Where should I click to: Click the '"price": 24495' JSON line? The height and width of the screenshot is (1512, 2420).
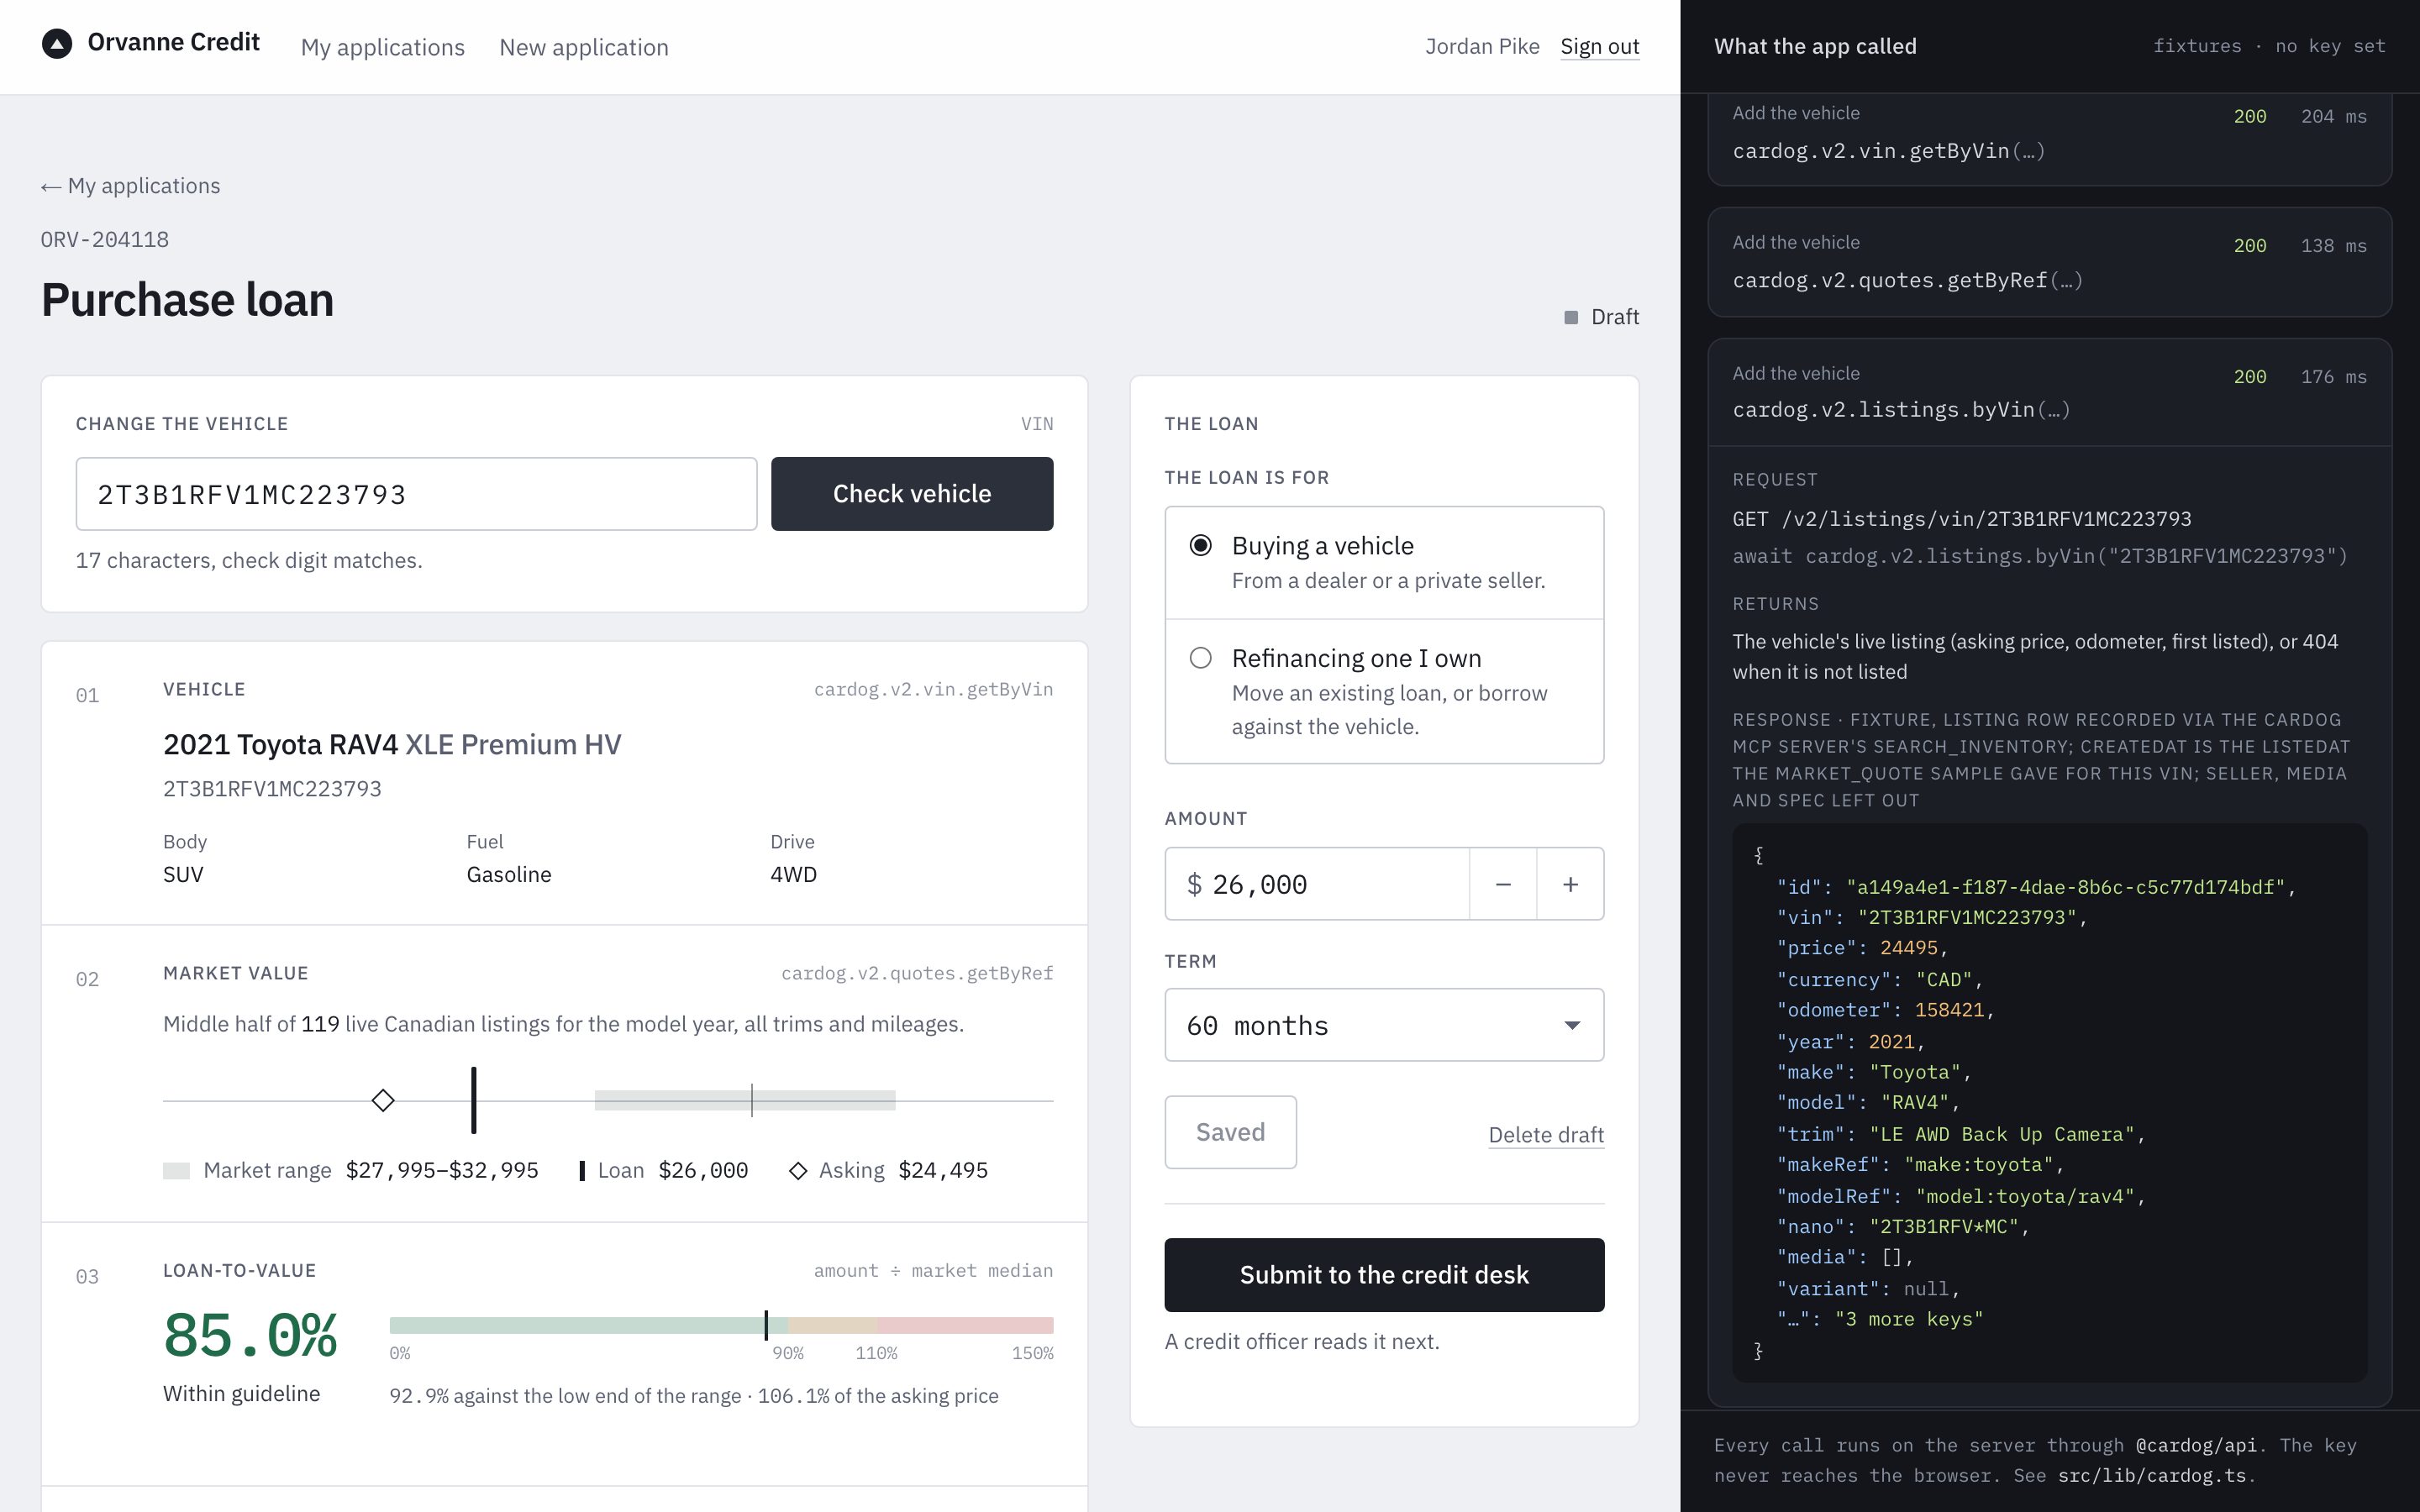click(1863, 948)
